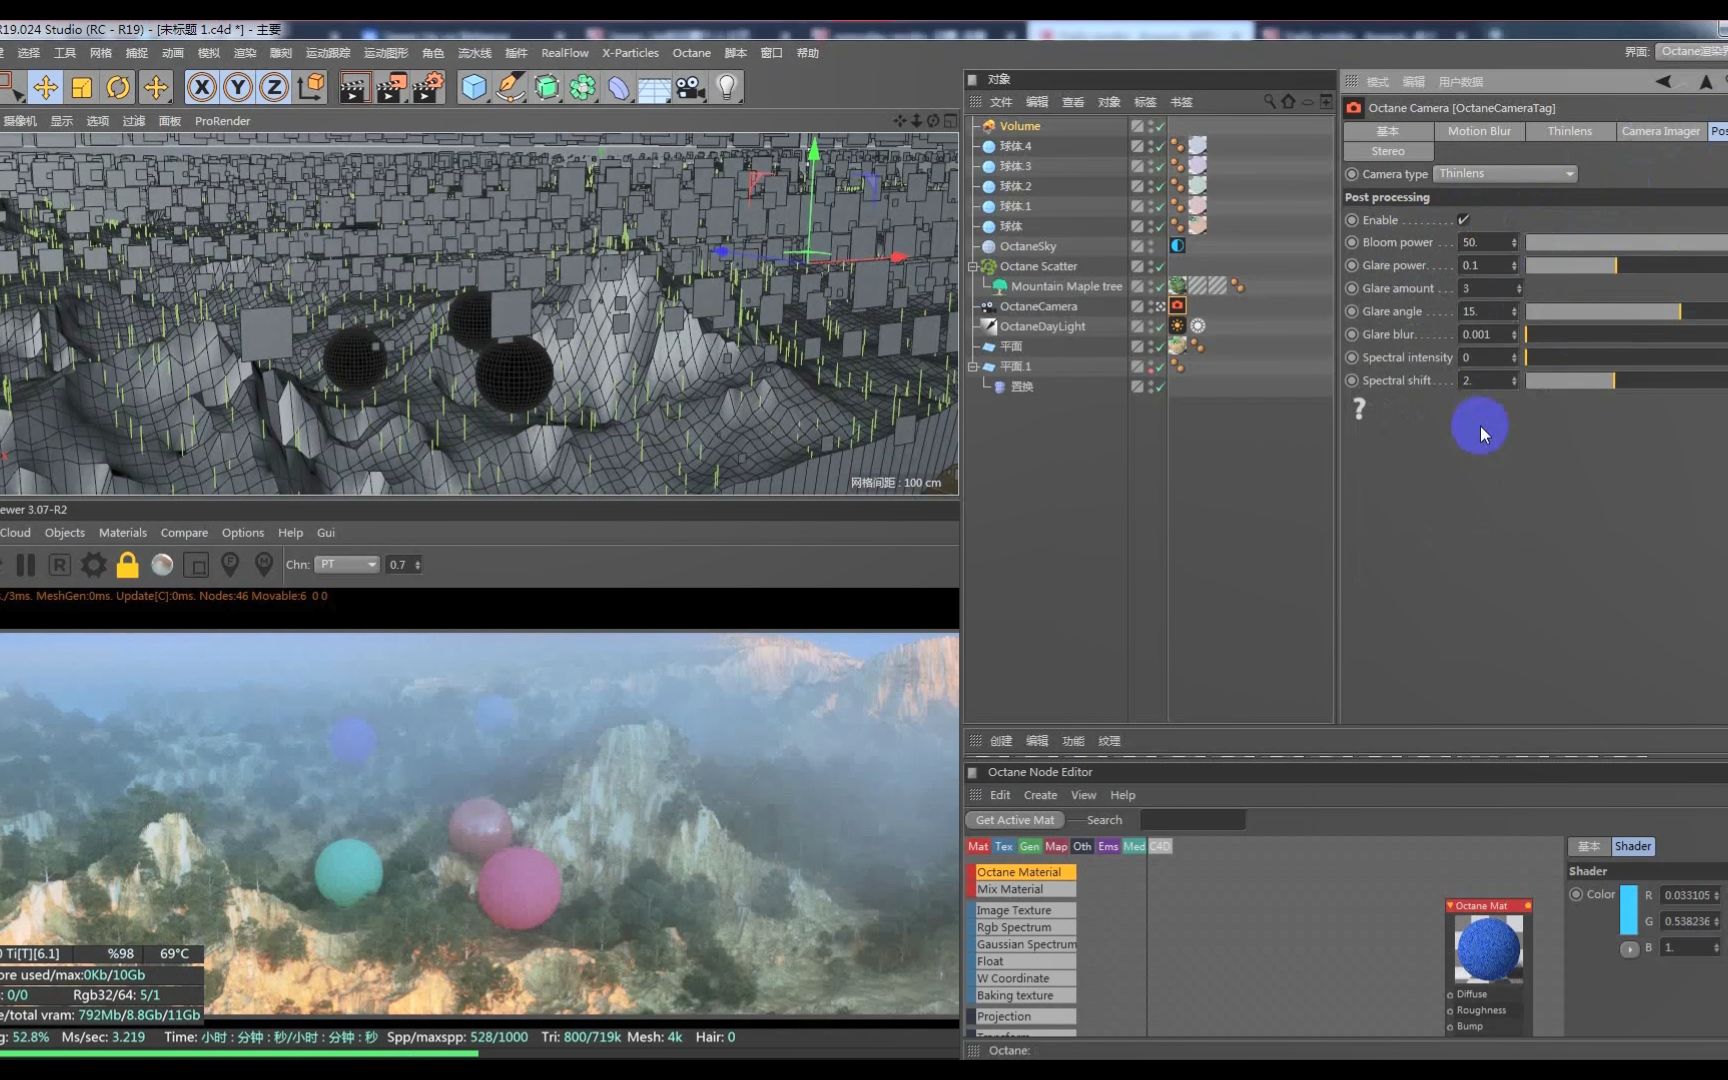This screenshot has width=1728, height=1080.
Task: Click the Rgb Spectrum node button
Action: pyautogui.click(x=1024, y=927)
